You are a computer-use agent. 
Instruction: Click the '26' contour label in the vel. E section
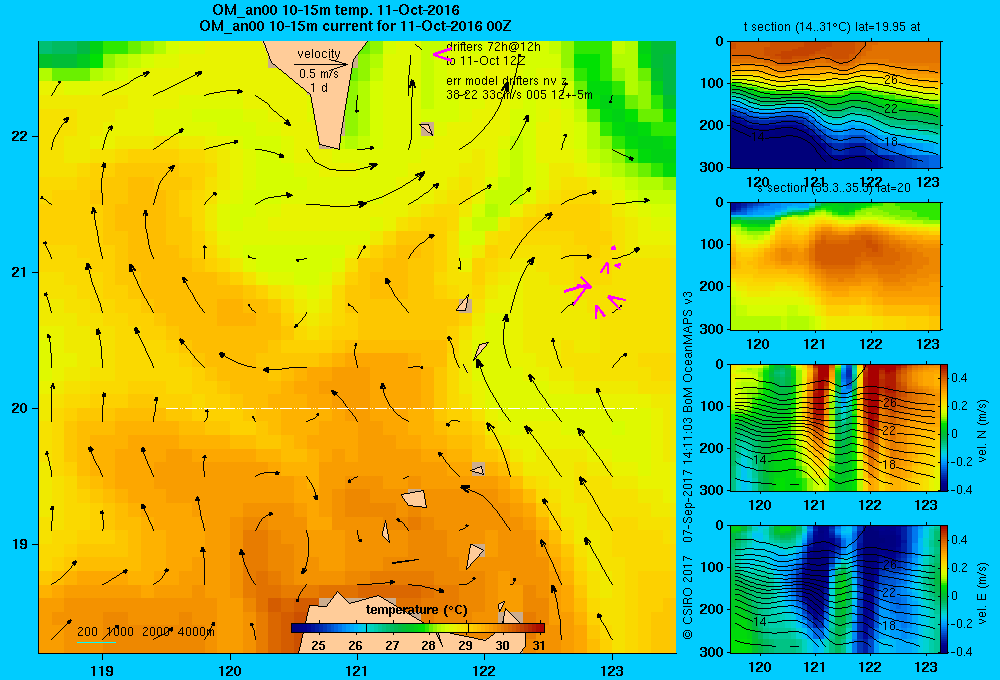[890, 565]
